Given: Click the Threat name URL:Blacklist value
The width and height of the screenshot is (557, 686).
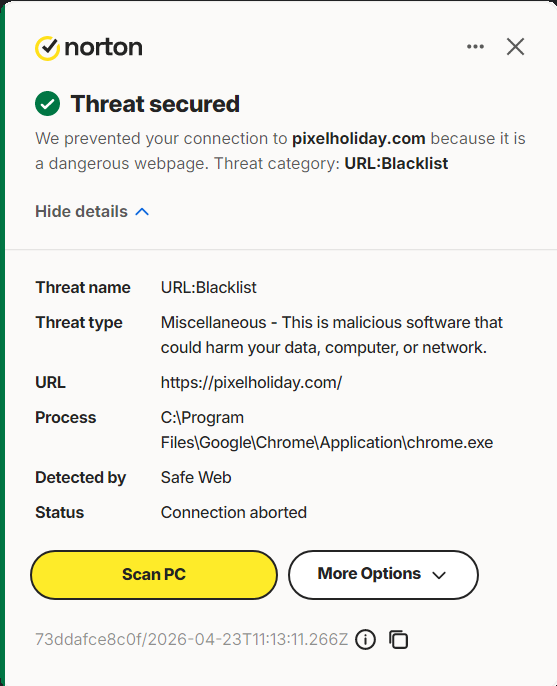Looking at the screenshot, I should (x=209, y=287).
